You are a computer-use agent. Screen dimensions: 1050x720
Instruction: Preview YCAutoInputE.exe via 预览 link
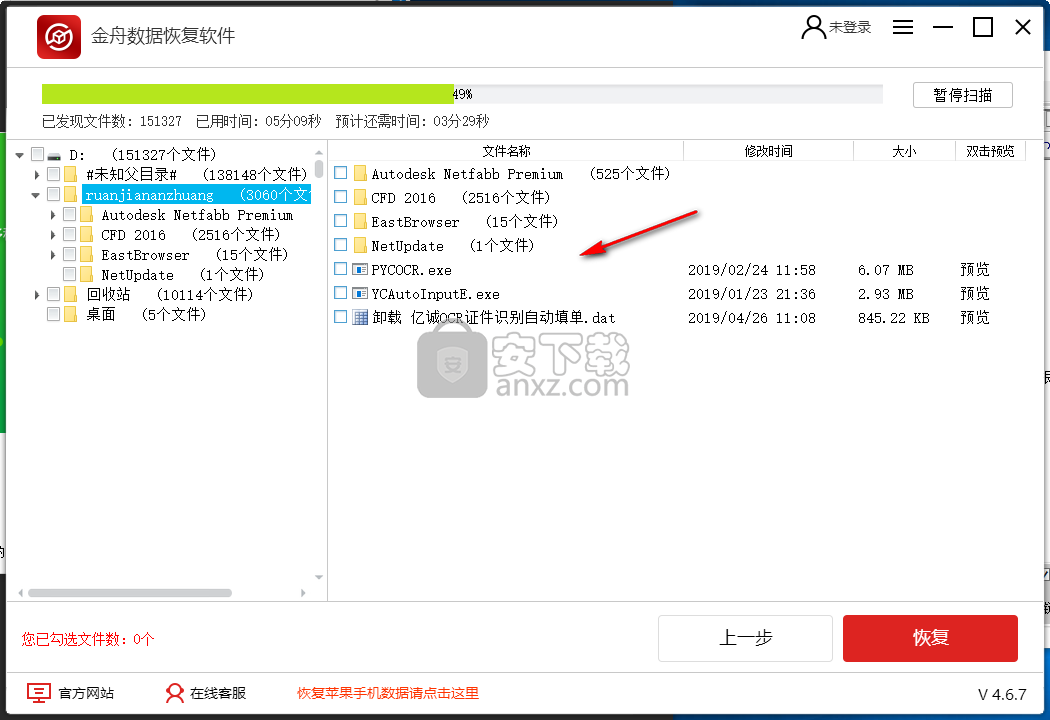coord(974,293)
